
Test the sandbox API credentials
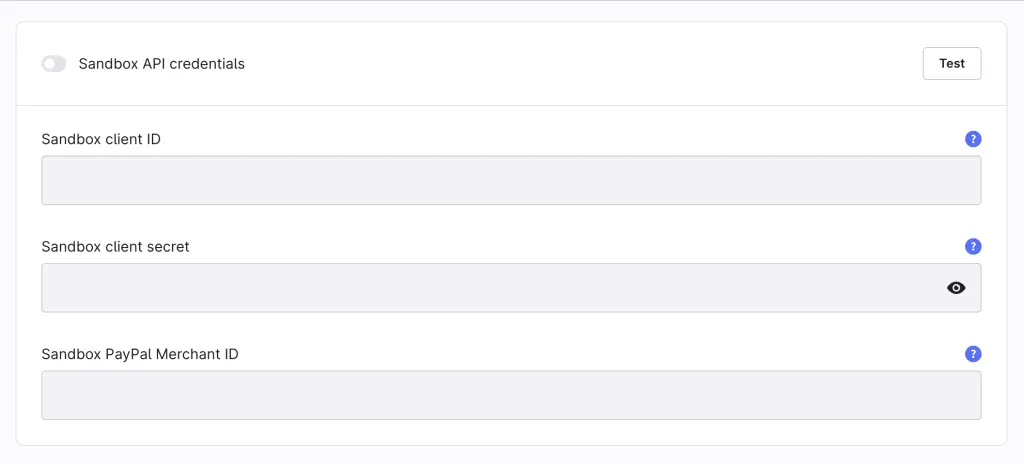pos(951,63)
